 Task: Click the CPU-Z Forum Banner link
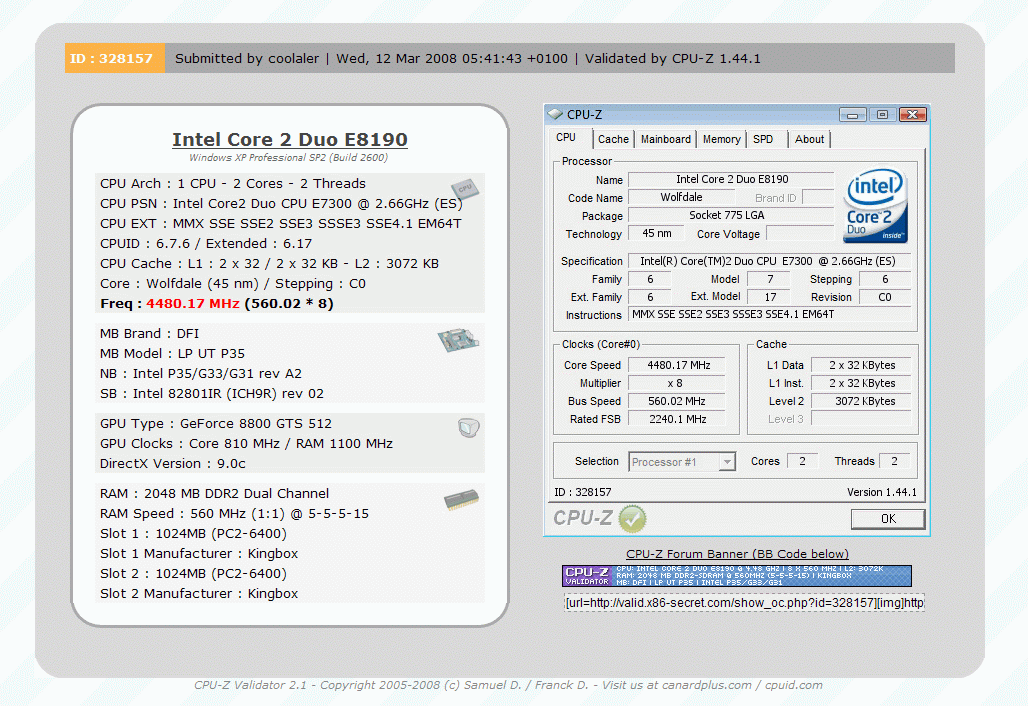point(737,554)
